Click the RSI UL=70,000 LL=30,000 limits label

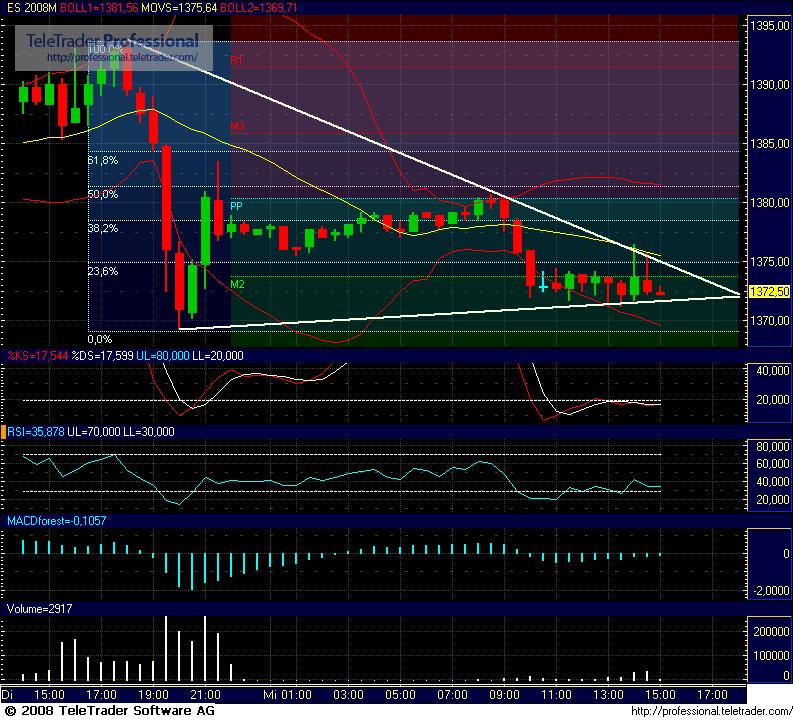click(121, 432)
